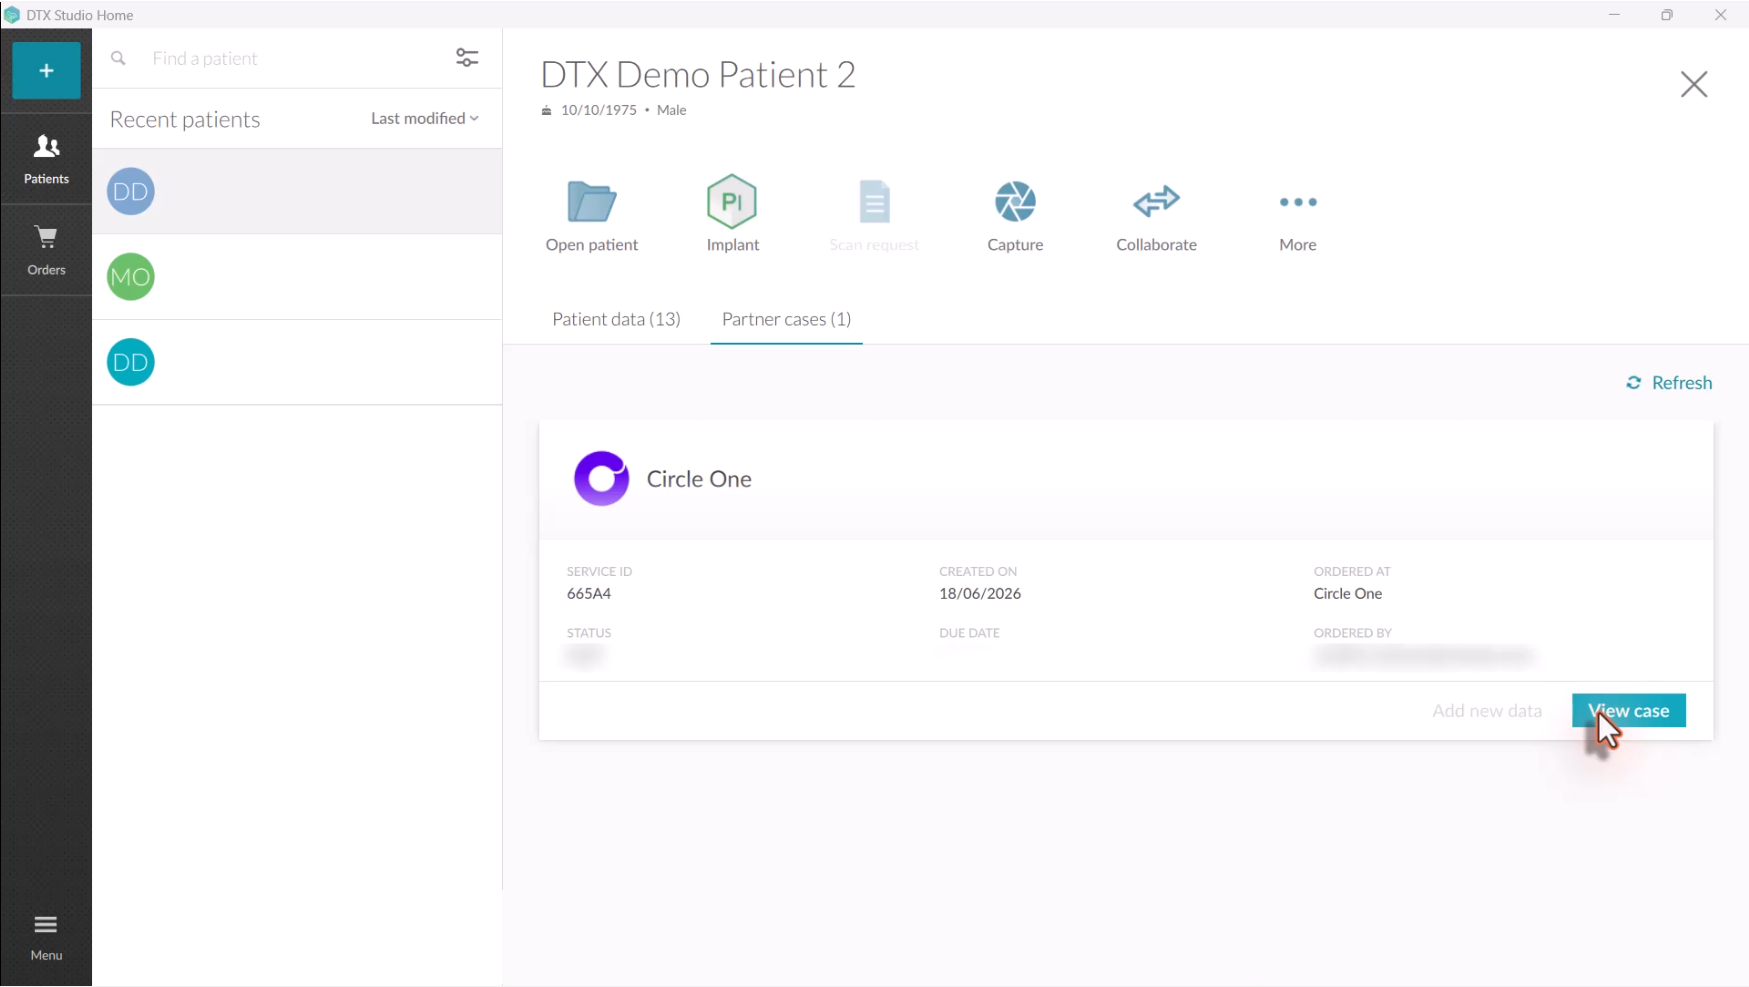Click the plus button to add new patient

pos(46,71)
